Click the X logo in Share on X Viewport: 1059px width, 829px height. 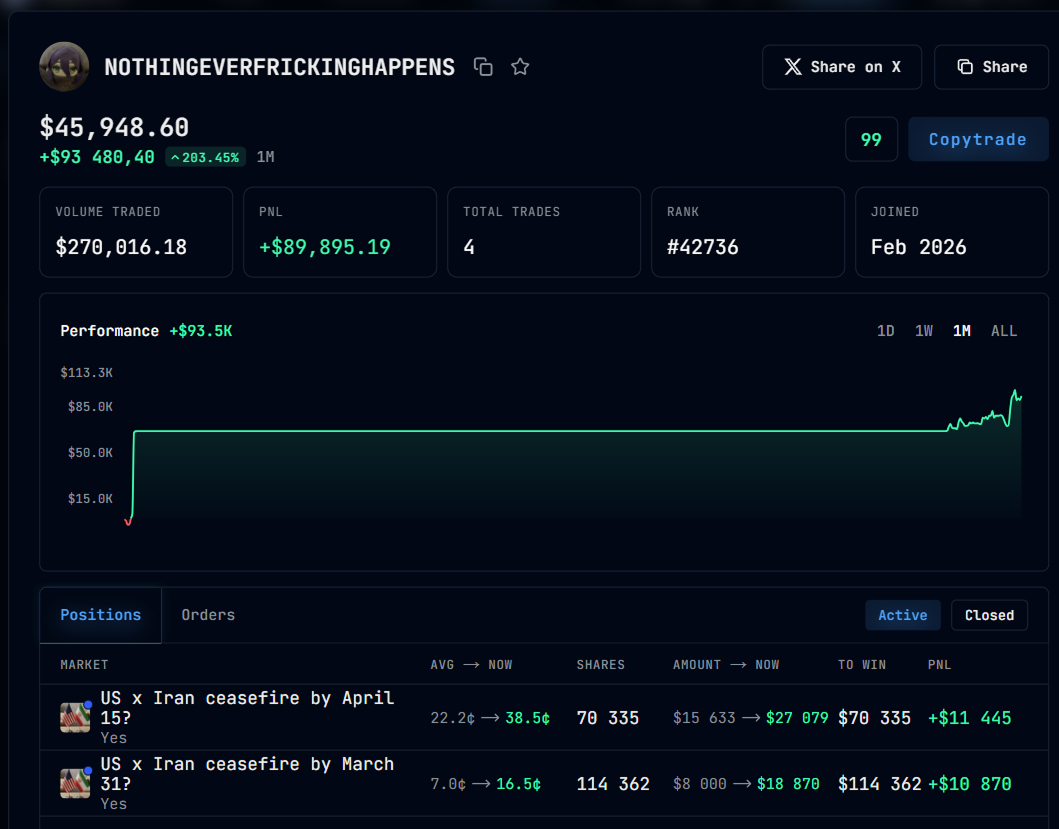[x=793, y=67]
